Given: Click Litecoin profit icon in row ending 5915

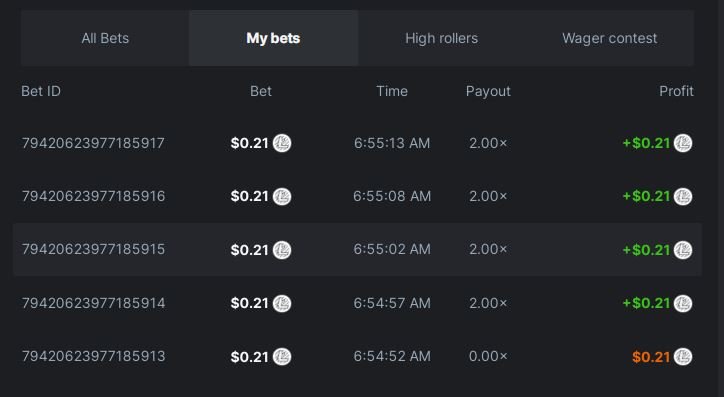Looking at the screenshot, I should pos(683,250).
